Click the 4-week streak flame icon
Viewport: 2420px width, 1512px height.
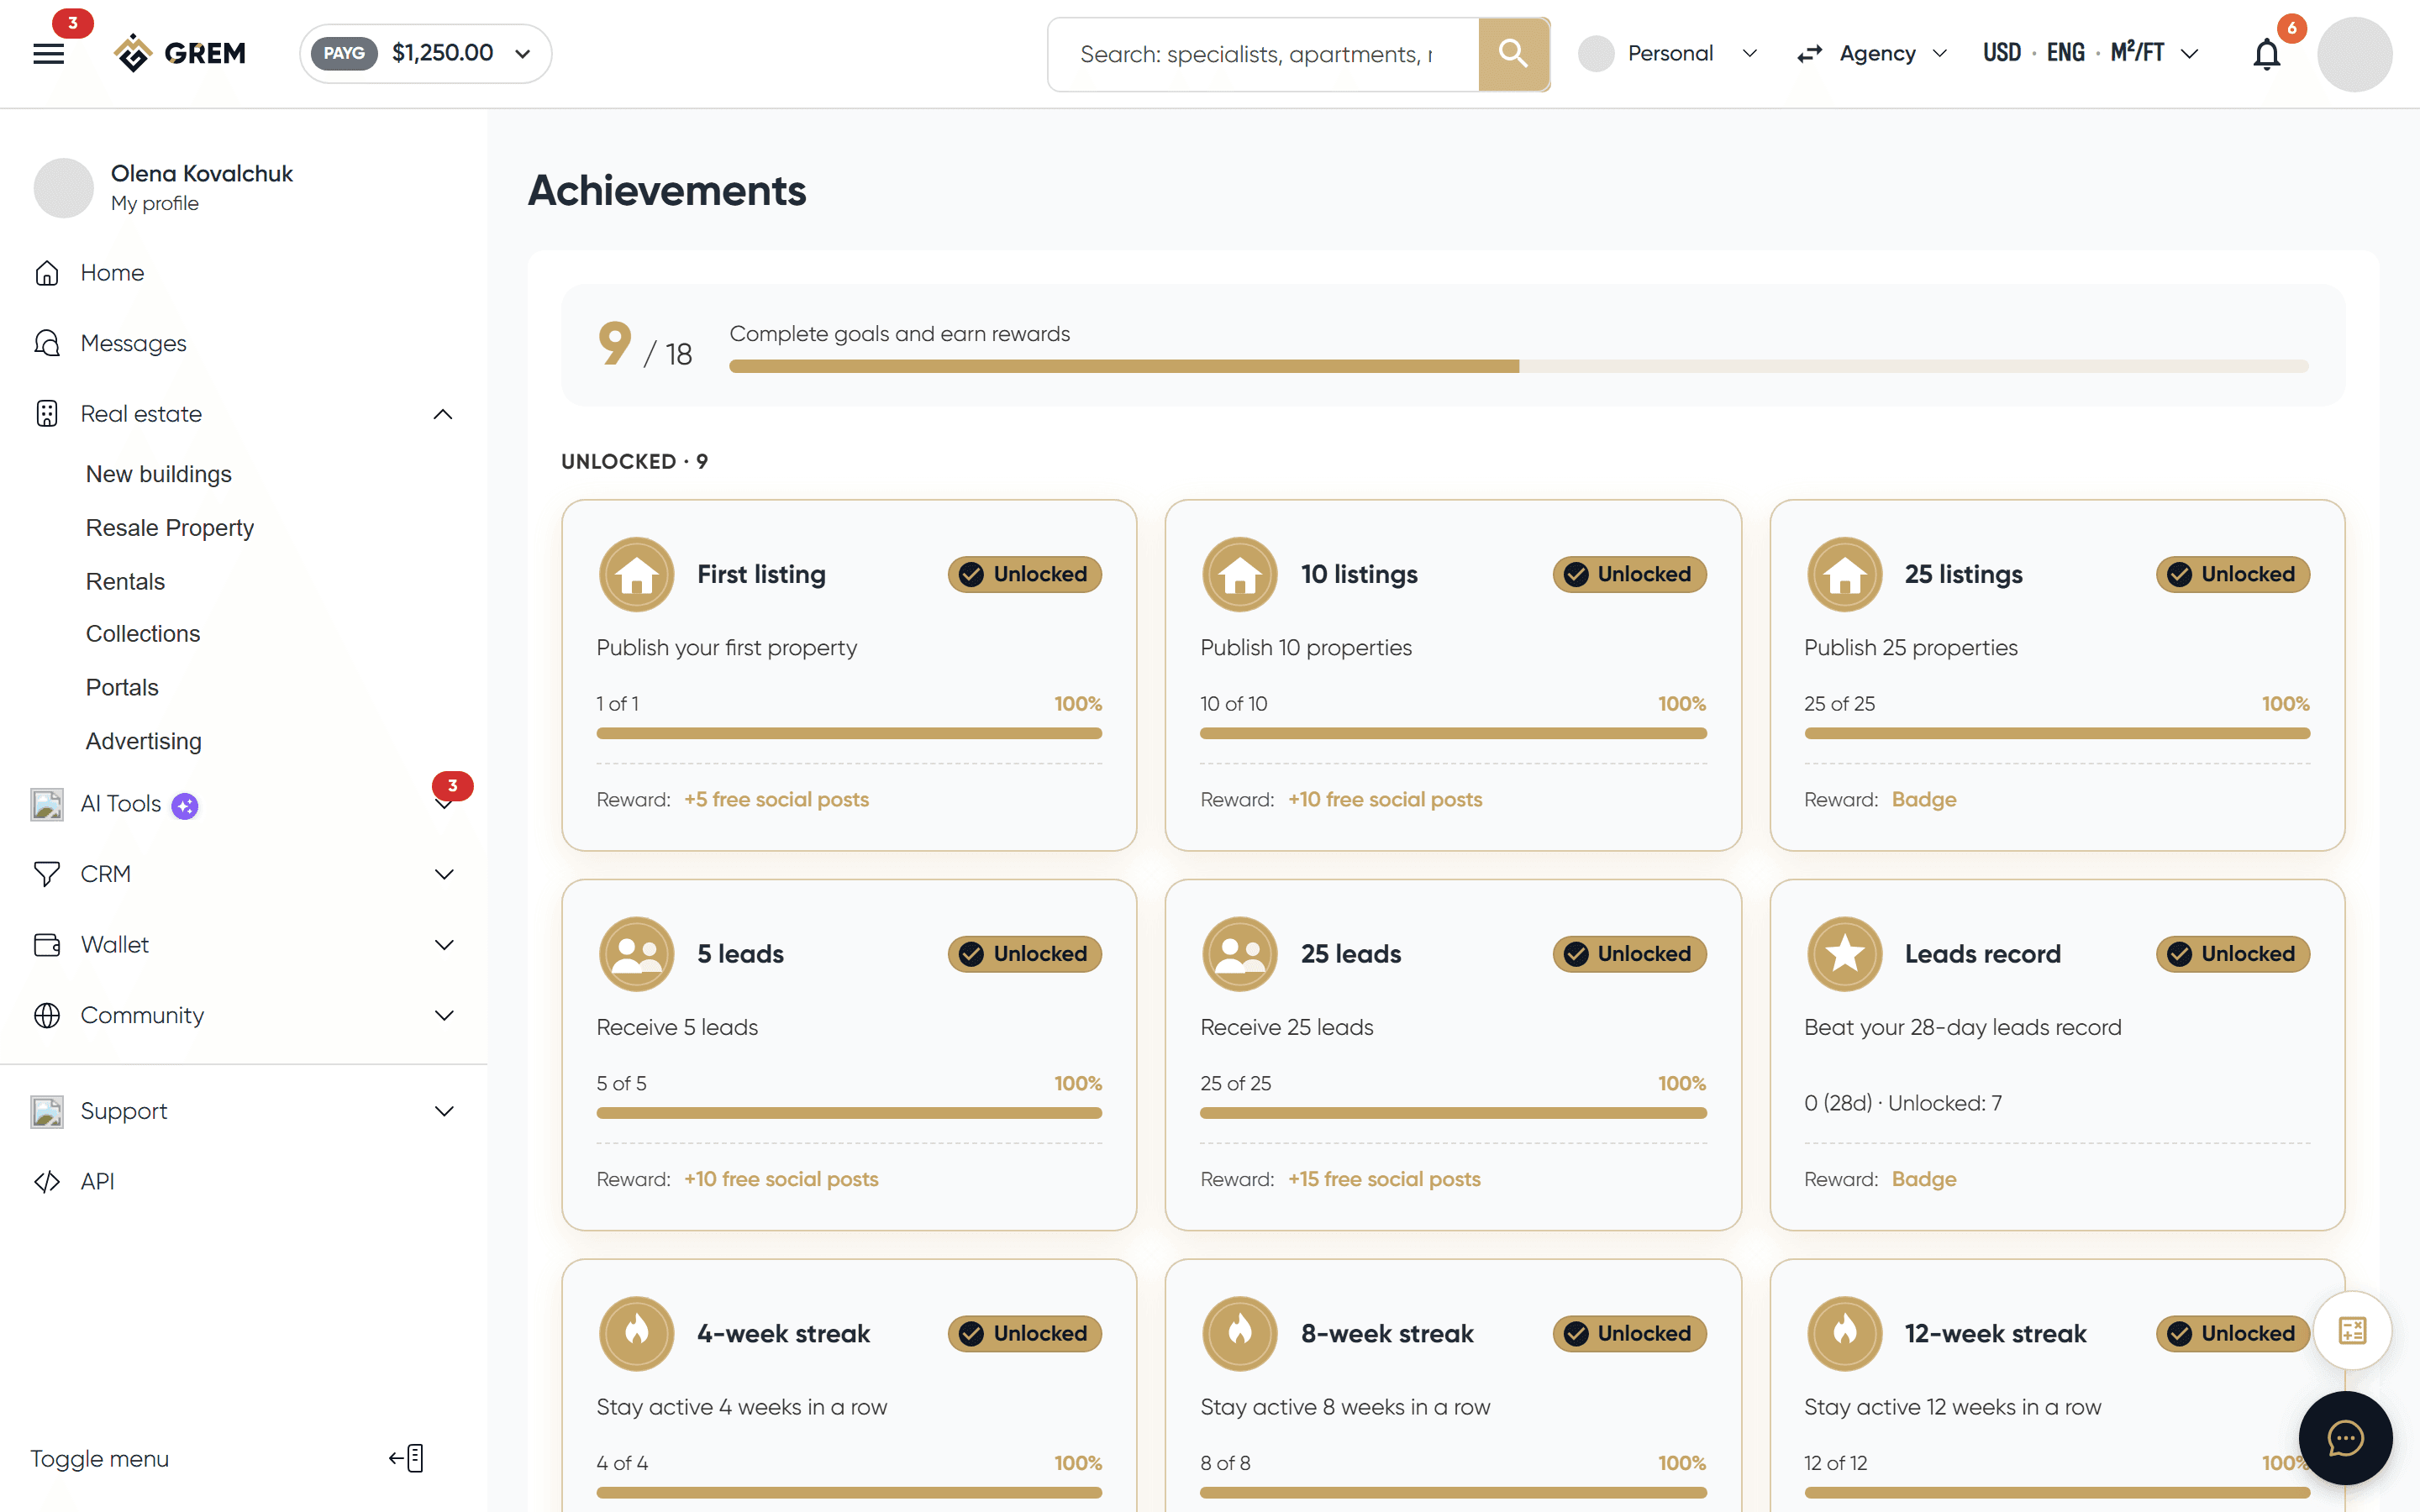[x=636, y=1333]
